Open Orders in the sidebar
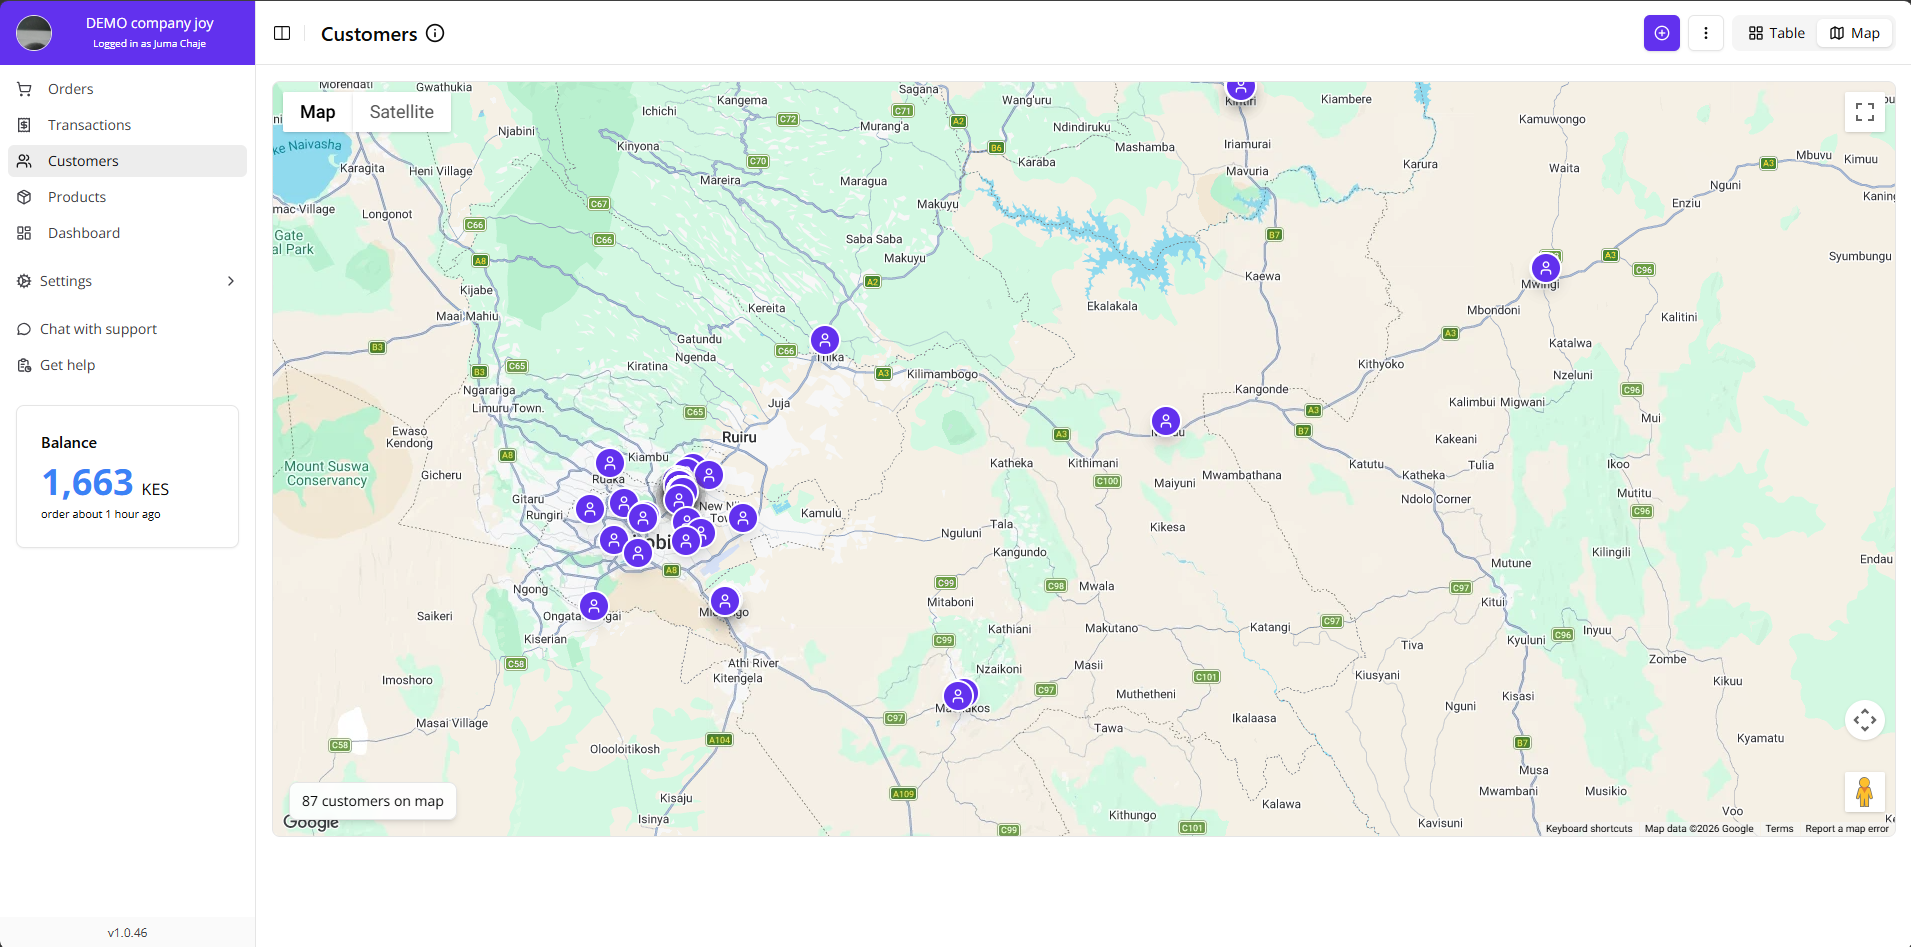The height and width of the screenshot is (947, 1911). click(127, 89)
